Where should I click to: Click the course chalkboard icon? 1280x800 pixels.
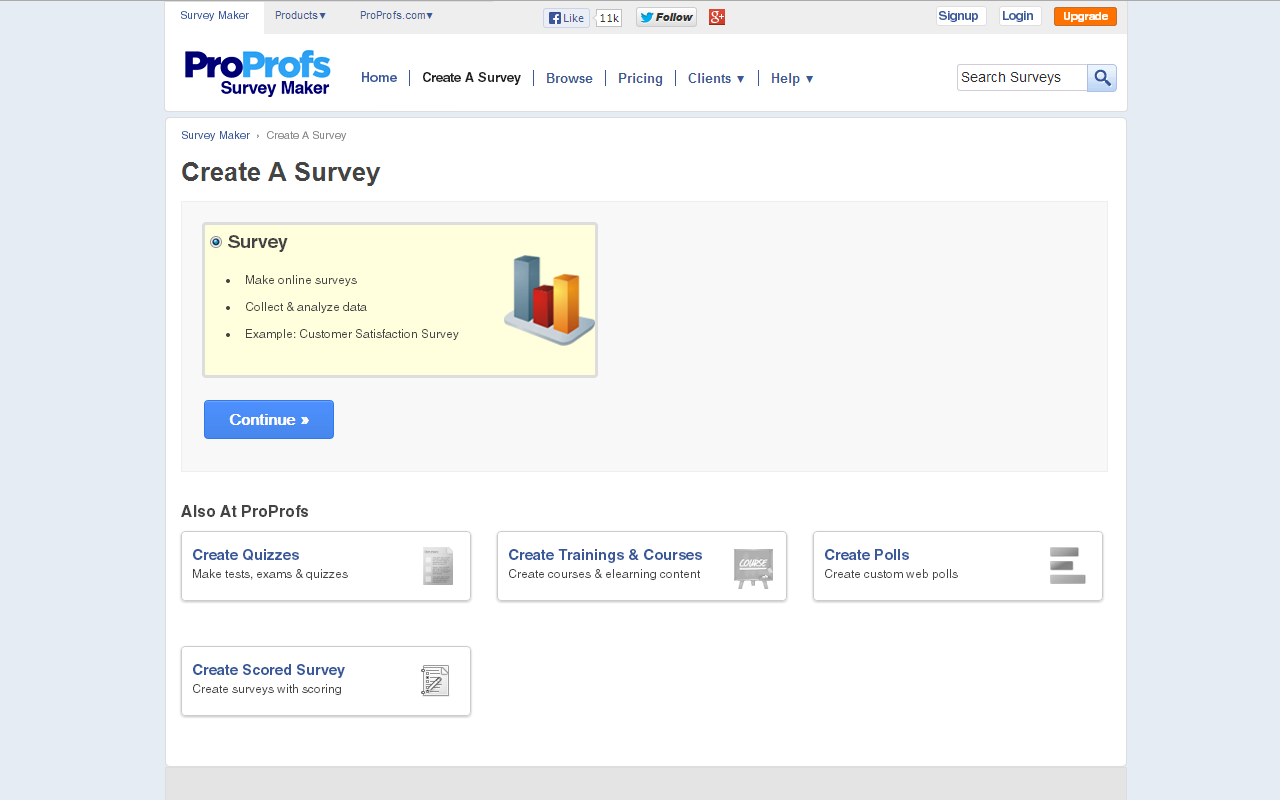click(x=753, y=567)
